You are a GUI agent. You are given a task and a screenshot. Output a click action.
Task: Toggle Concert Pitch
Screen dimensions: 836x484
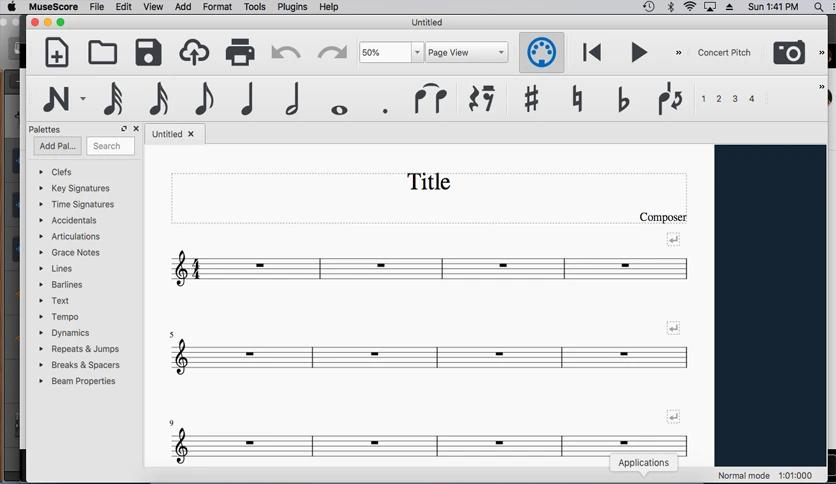pyautogui.click(x=724, y=52)
